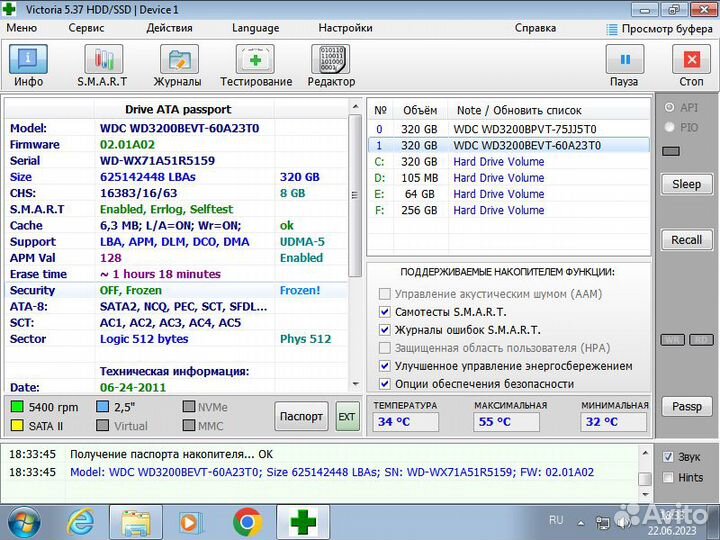This screenshot has height=540, width=720.
Task: Click the Паспорт button
Action: click(x=301, y=416)
